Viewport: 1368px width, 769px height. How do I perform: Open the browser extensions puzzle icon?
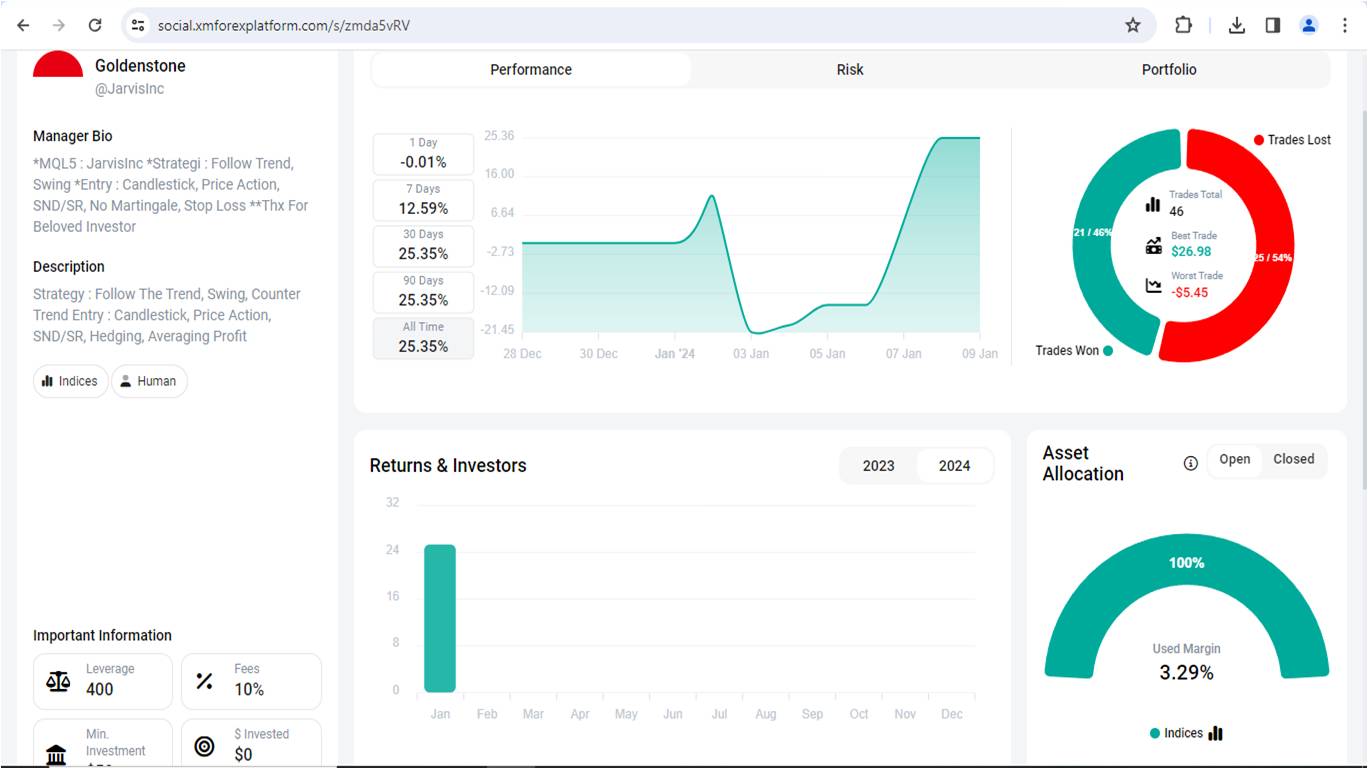pos(1183,25)
